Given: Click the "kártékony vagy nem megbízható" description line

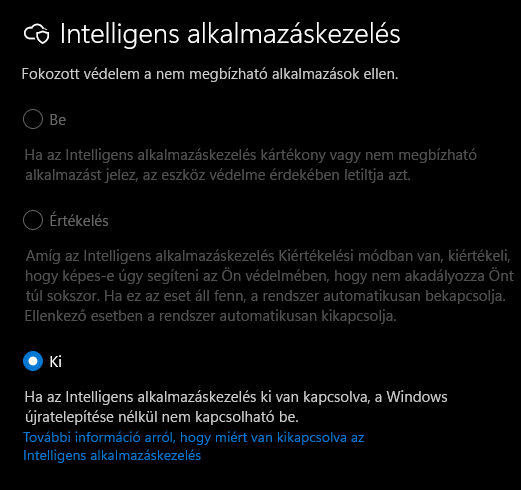Looking at the screenshot, I should point(251,155).
